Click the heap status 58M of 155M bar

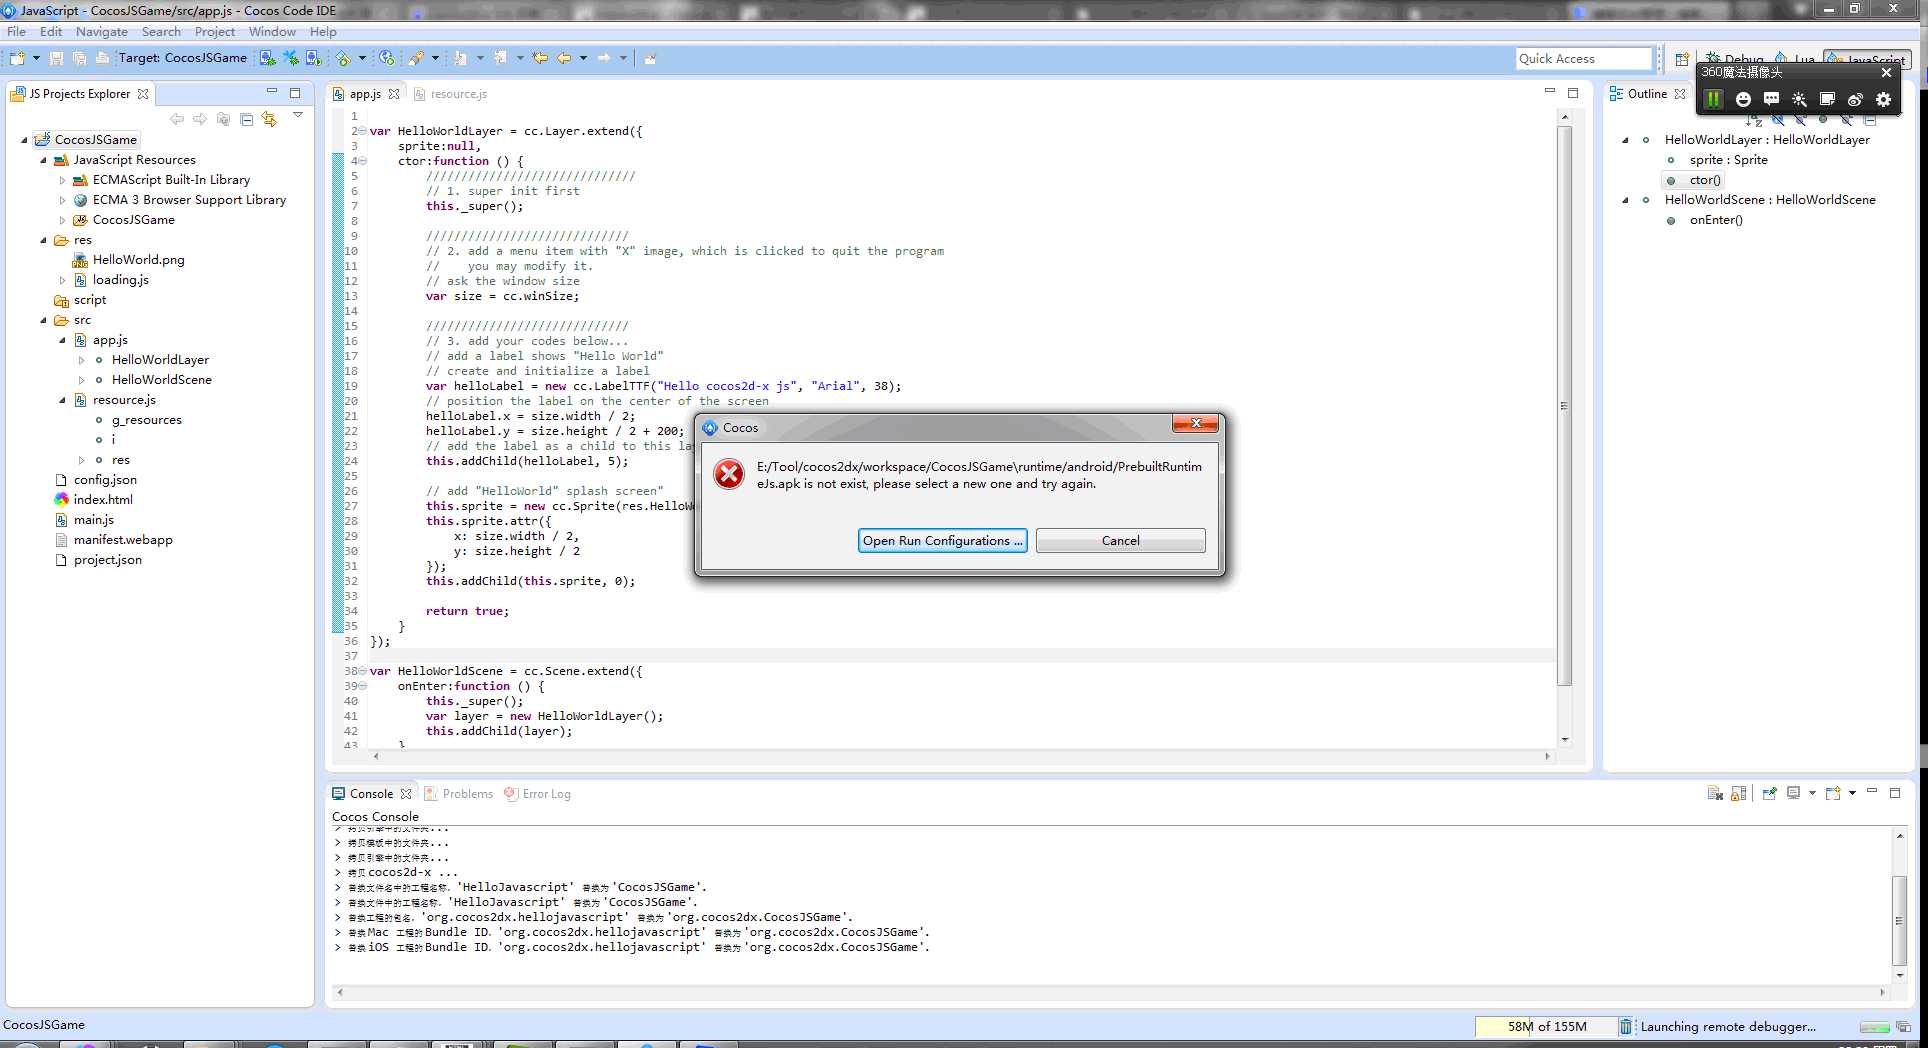click(1546, 1026)
